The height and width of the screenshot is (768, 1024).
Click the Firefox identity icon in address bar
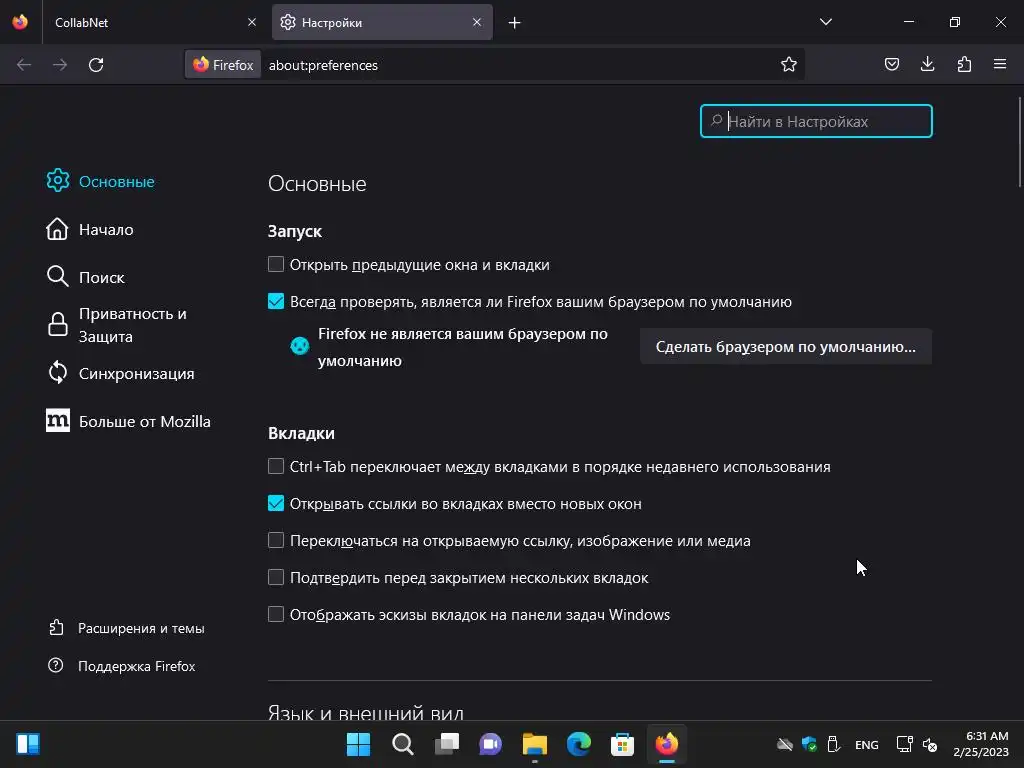[x=223, y=65]
